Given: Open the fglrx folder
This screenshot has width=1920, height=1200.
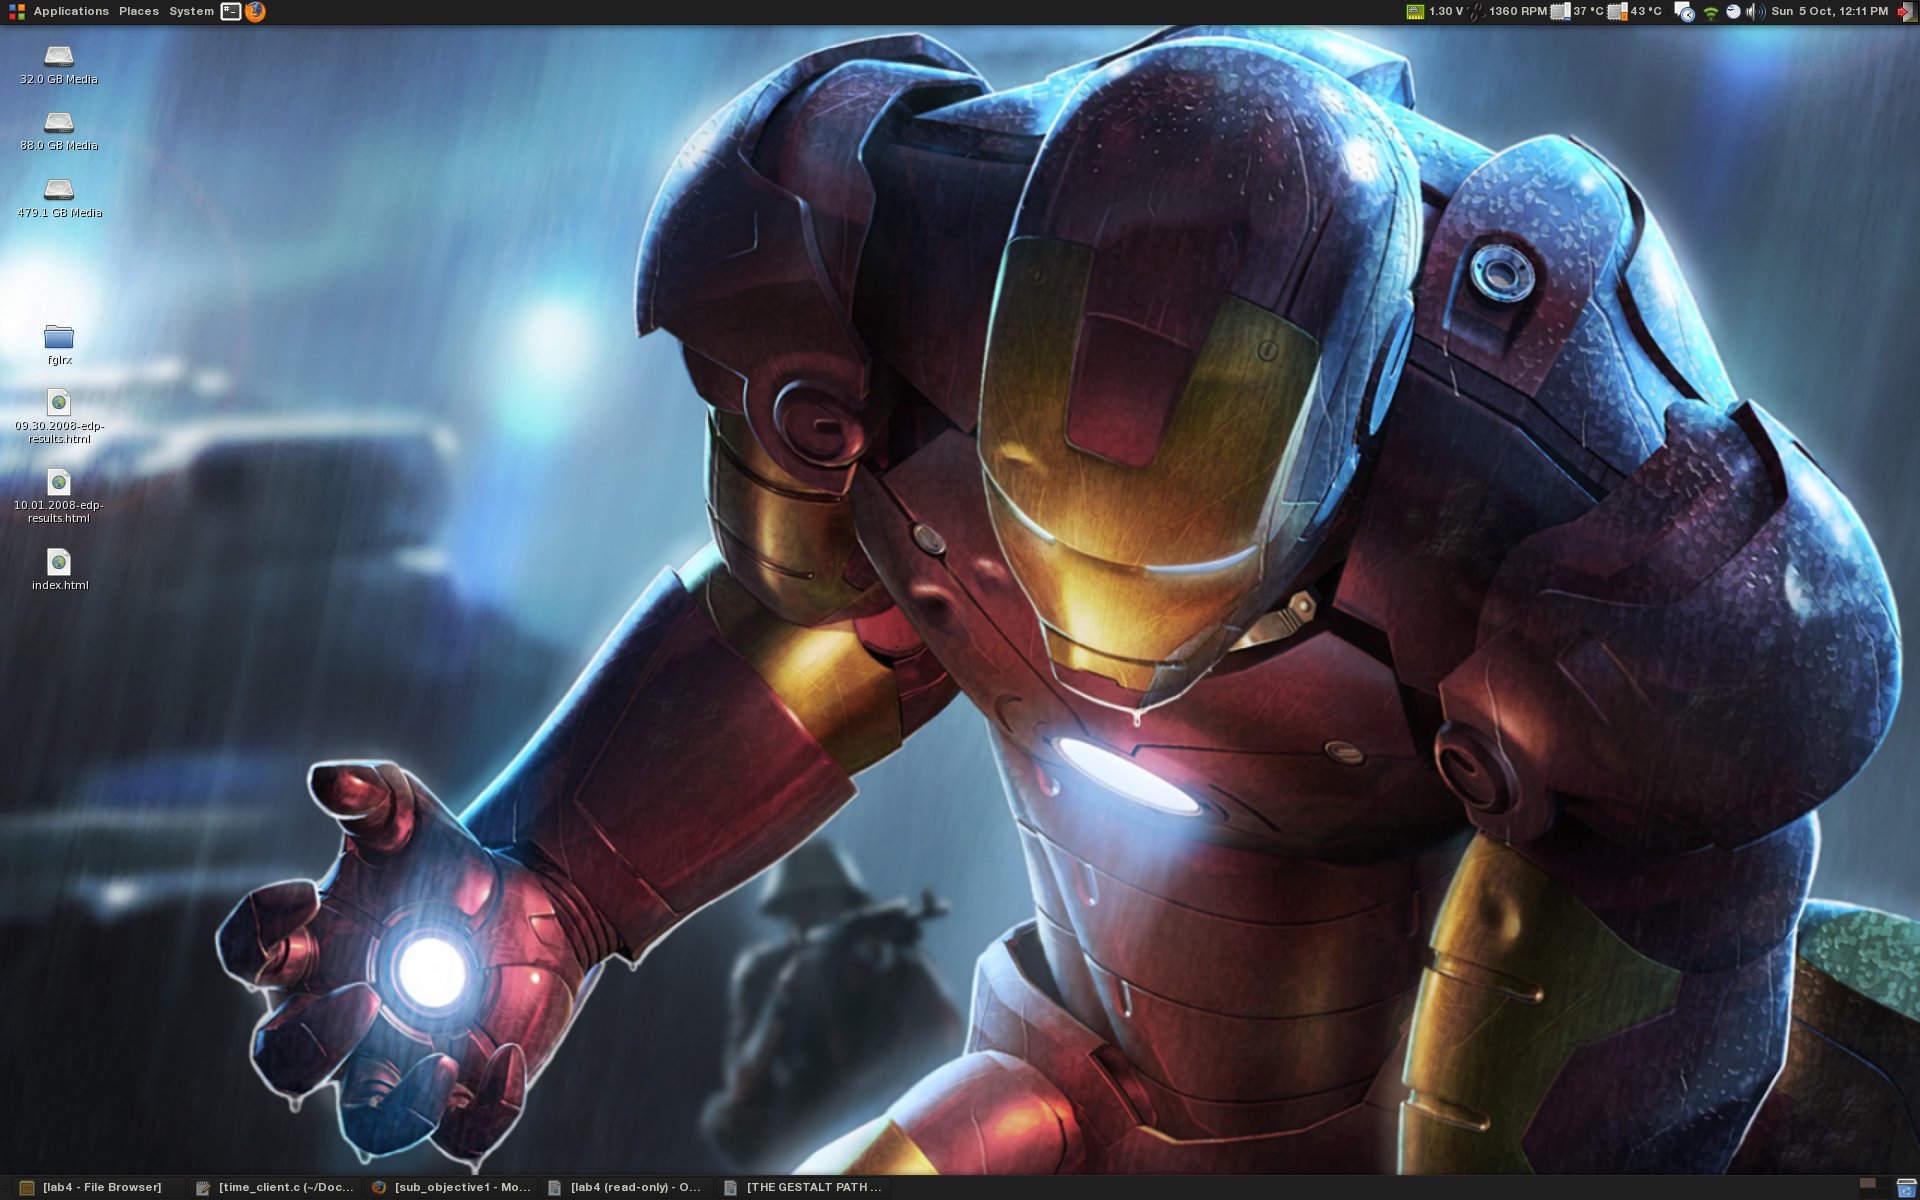Looking at the screenshot, I should click(59, 338).
